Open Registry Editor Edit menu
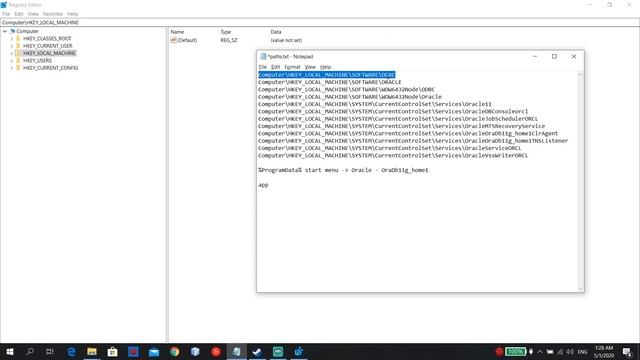The height and width of the screenshot is (360, 640). (19, 14)
